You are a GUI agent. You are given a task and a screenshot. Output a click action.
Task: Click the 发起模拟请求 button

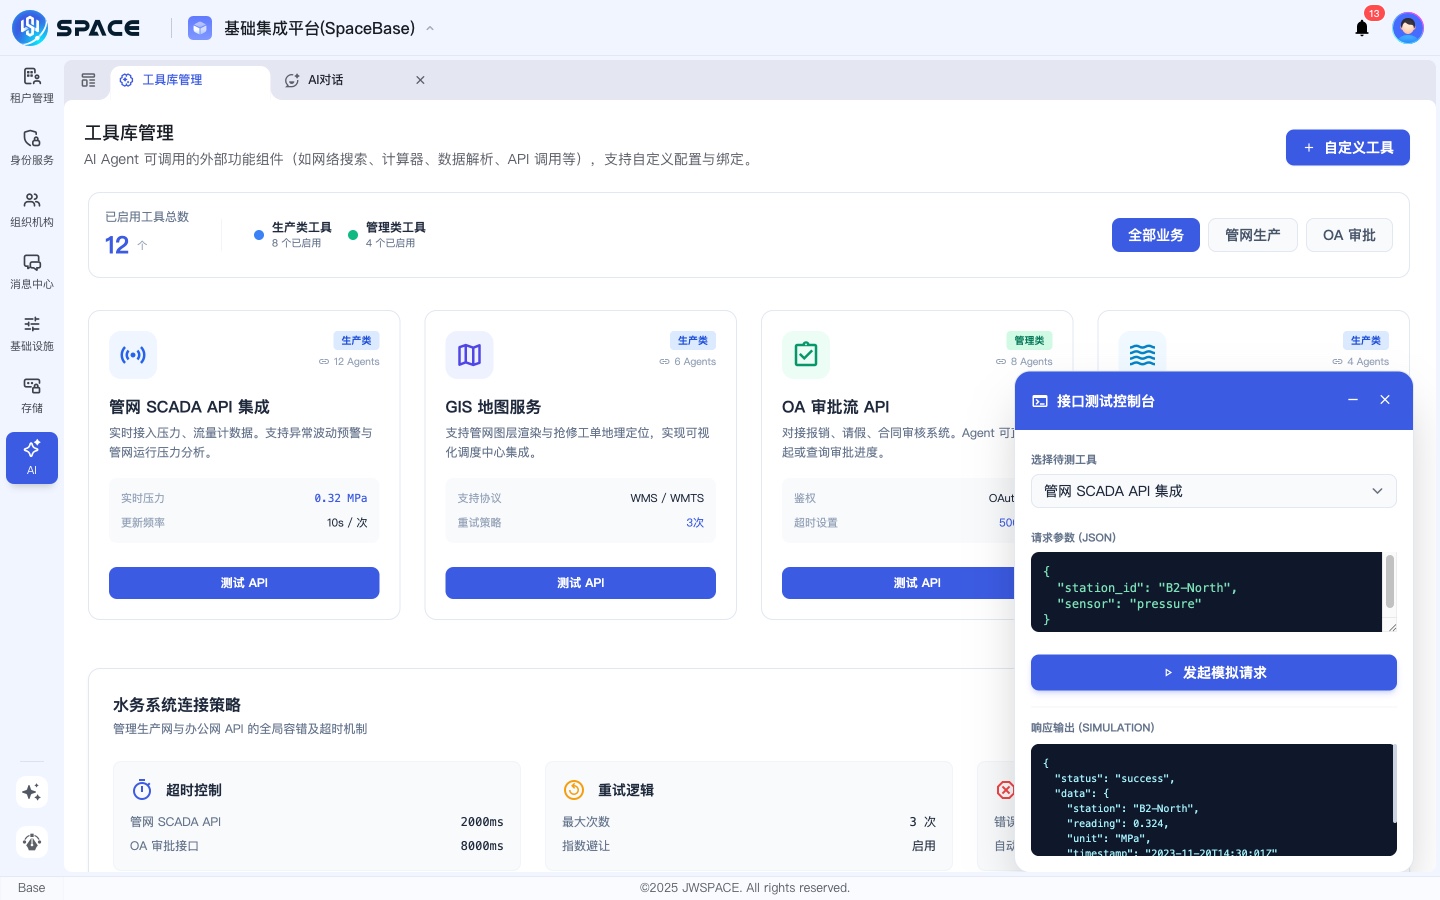point(1214,672)
